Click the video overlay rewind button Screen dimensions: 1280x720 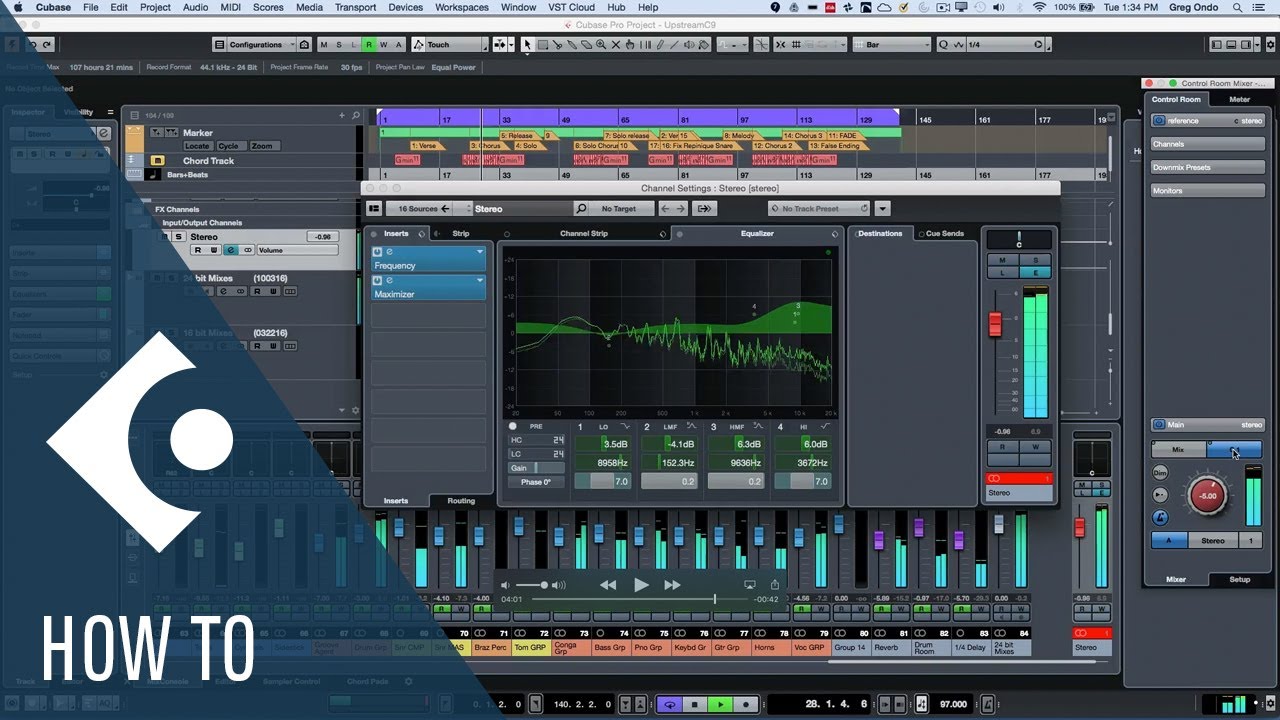608,585
